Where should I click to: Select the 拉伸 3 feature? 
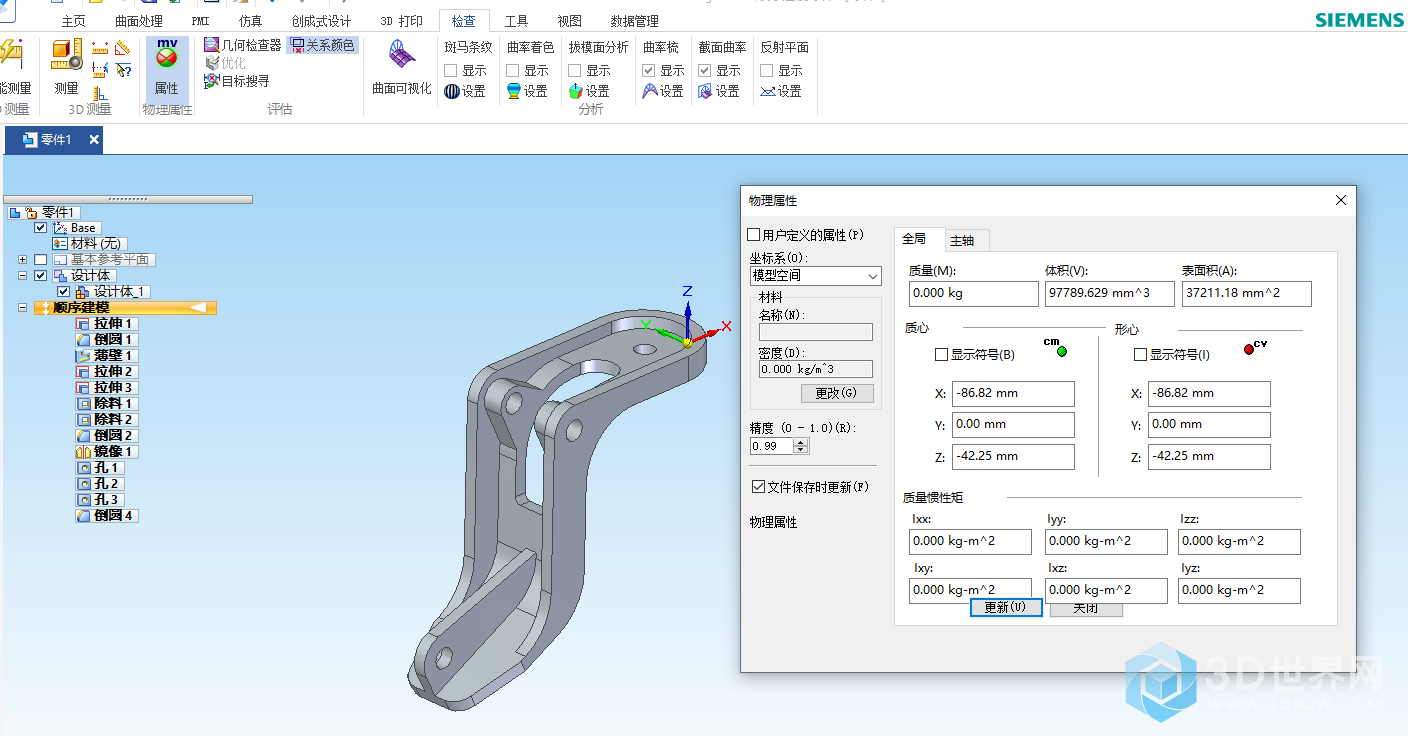pyautogui.click(x=105, y=388)
